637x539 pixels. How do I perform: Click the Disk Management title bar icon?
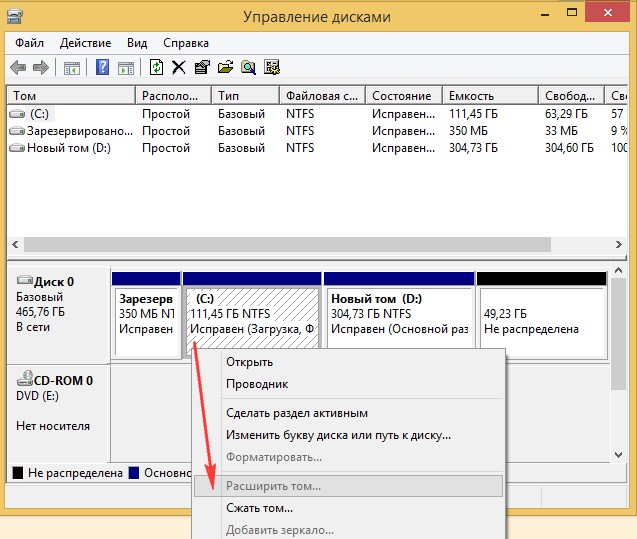tap(15, 17)
